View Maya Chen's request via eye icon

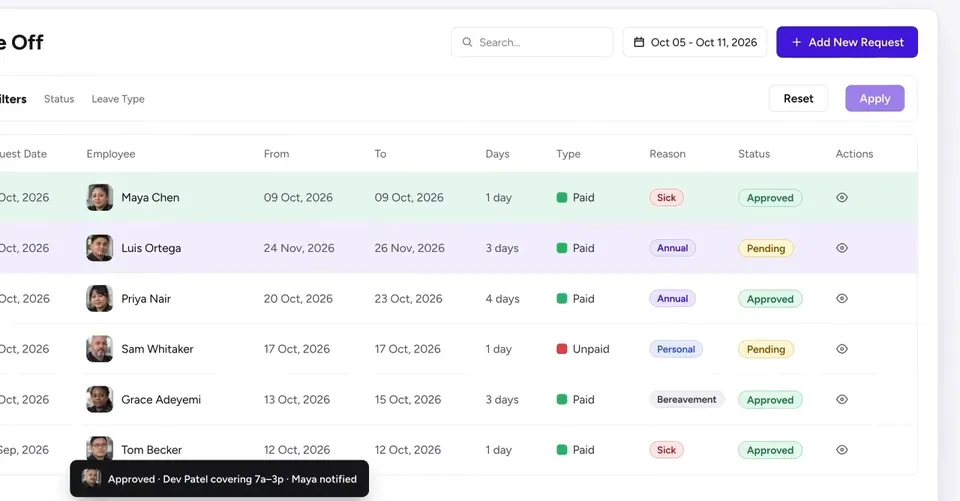pyautogui.click(x=842, y=198)
